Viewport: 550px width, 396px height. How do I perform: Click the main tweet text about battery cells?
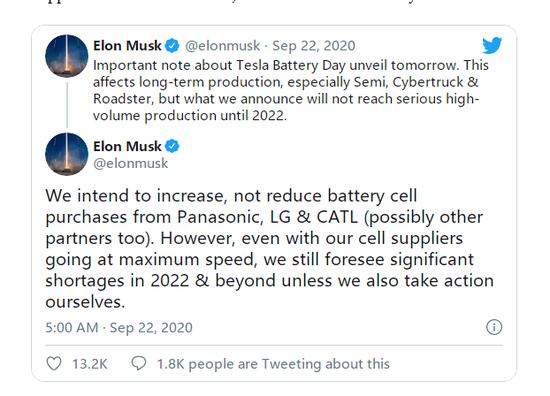tap(269, 249)
